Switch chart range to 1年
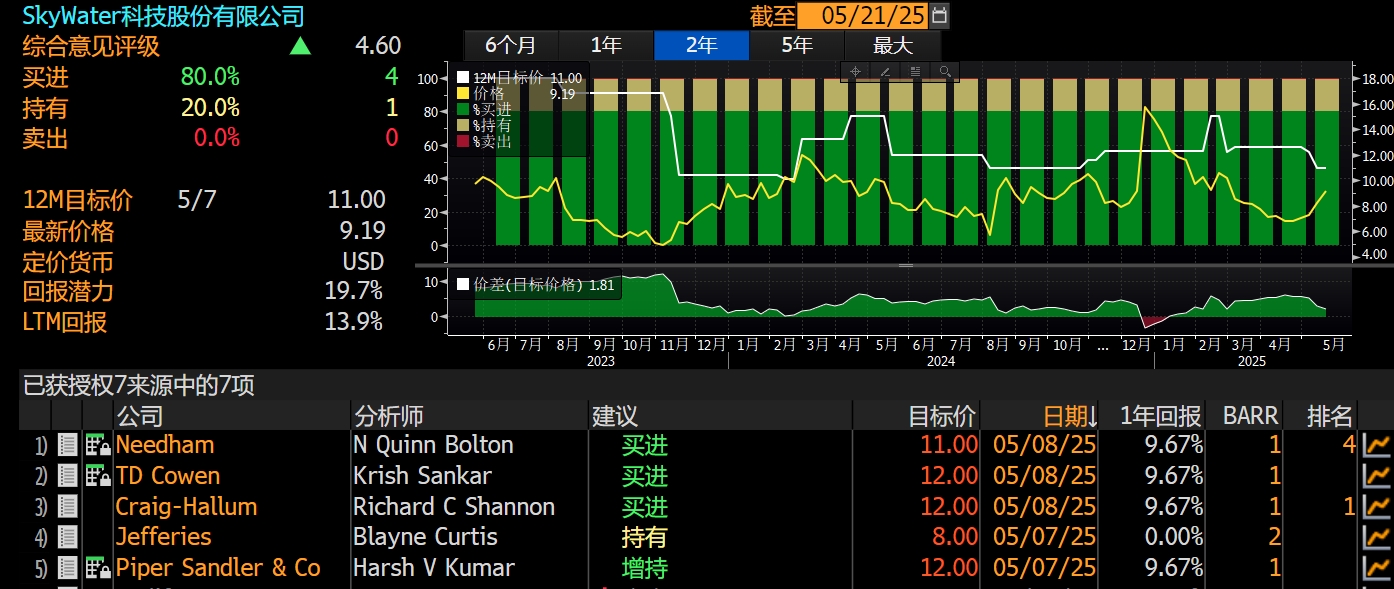Image resolution: width=1394 pixels, height=589 pixels. (x=606, y=45)
